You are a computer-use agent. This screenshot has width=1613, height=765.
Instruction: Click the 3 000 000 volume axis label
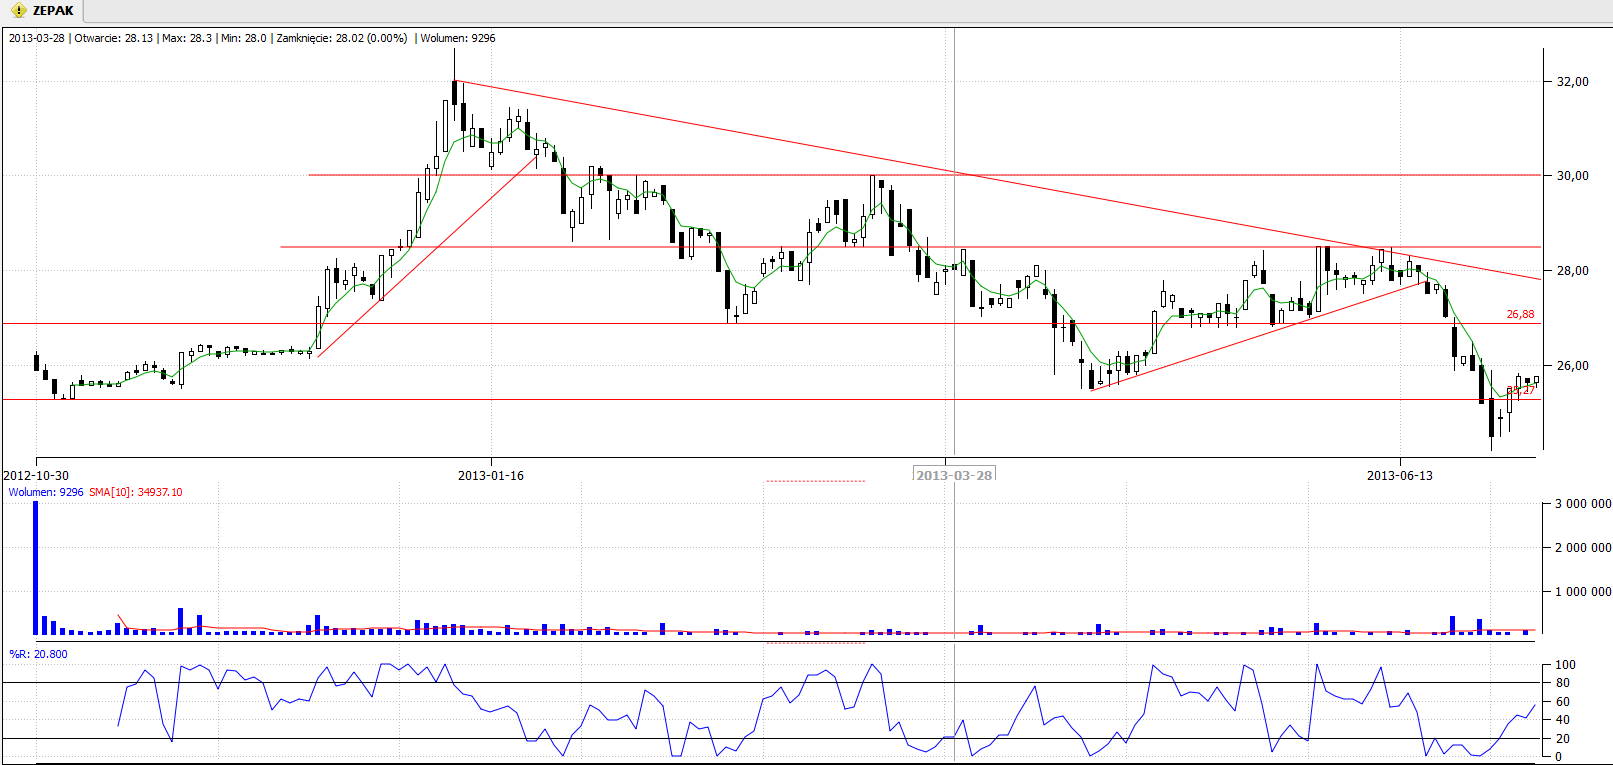pyautogui.click(x=1582, y=504)
